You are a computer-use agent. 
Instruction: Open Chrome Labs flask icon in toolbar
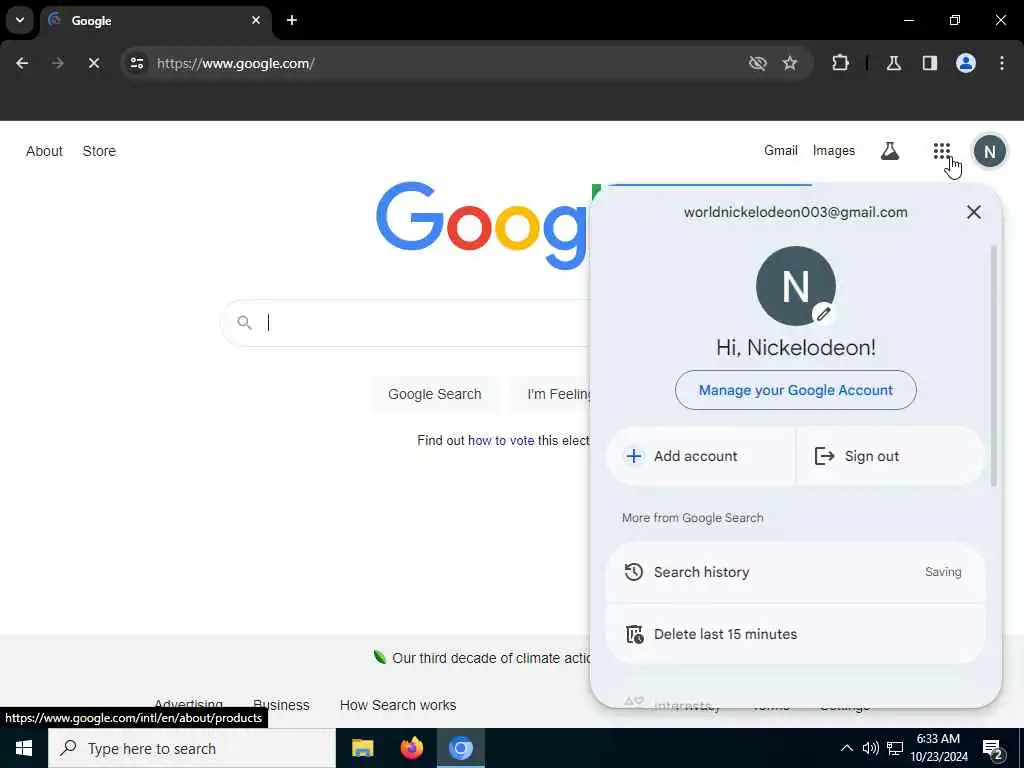[894, 63]
